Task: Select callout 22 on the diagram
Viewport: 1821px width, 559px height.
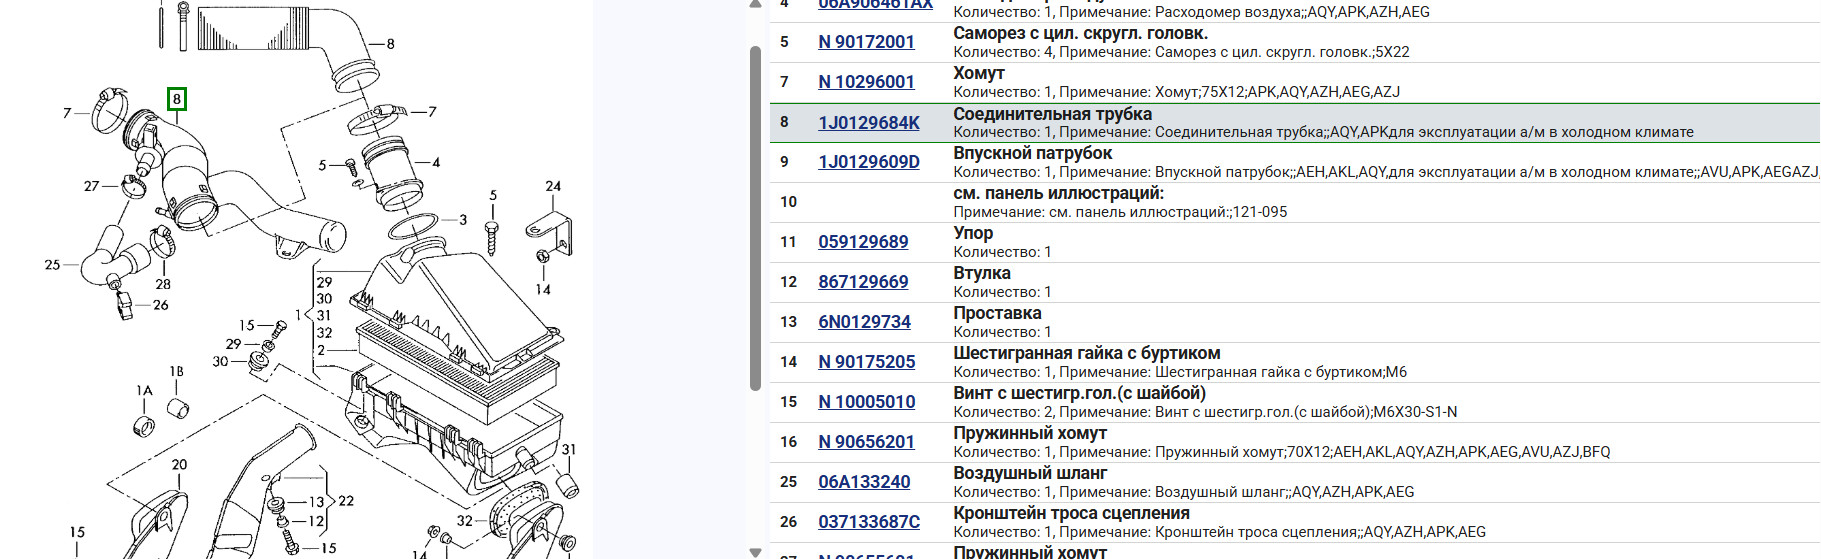Action: tap(346, 501)
